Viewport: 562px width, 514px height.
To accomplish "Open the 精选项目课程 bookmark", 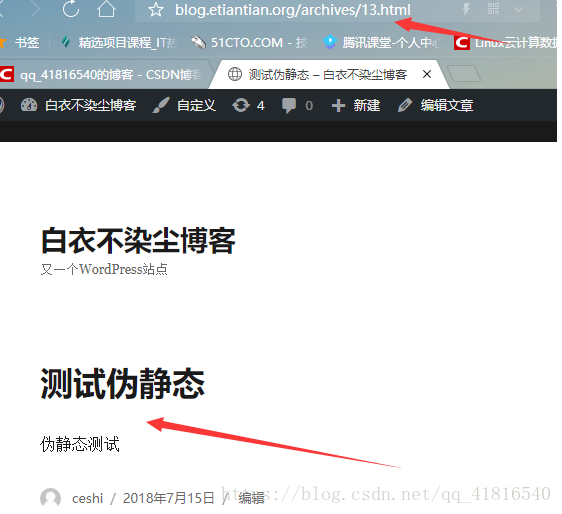I will click(x=119, y=43).
